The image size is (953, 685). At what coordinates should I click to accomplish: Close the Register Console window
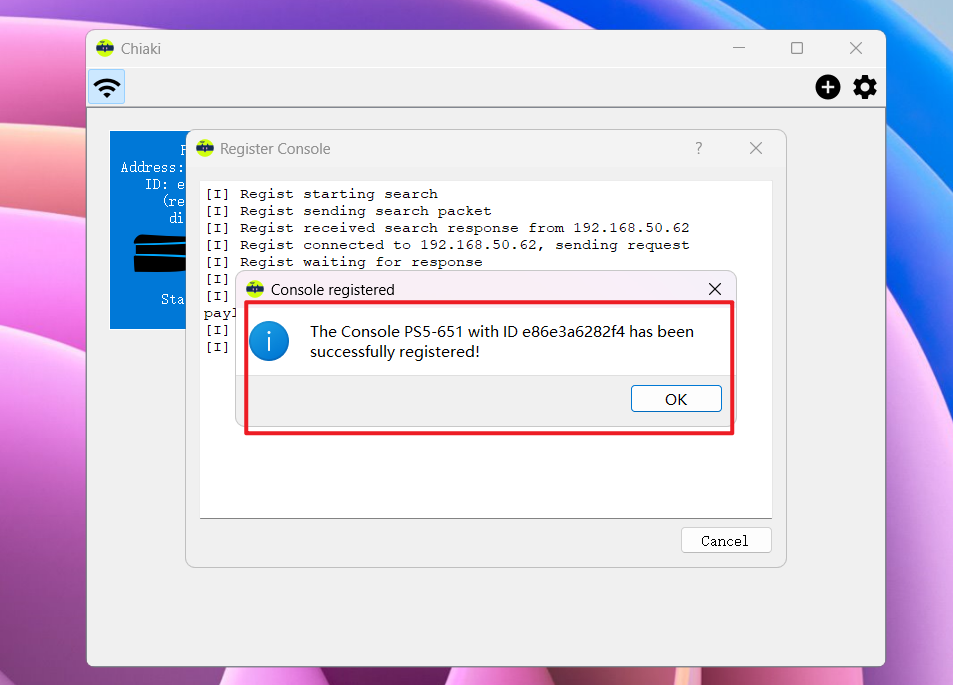point(755,148)
